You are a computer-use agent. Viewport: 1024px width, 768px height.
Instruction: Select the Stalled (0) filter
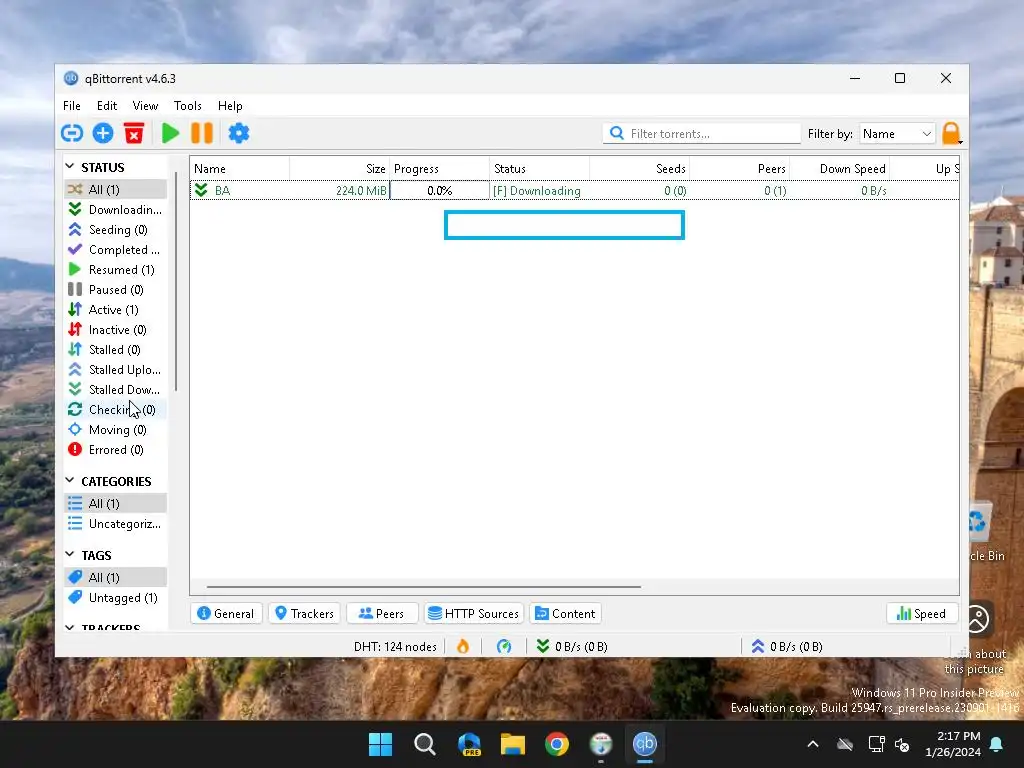116,350
